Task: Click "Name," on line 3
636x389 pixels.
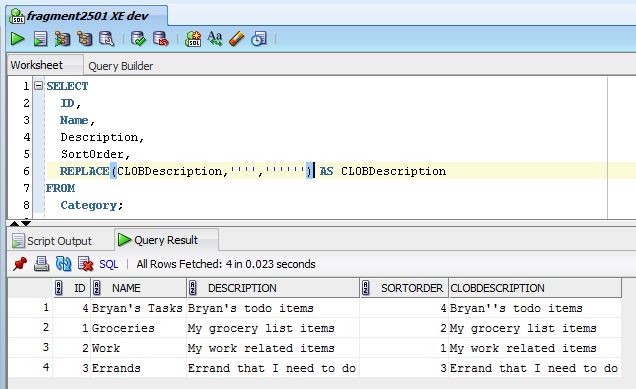Action: 77,120
